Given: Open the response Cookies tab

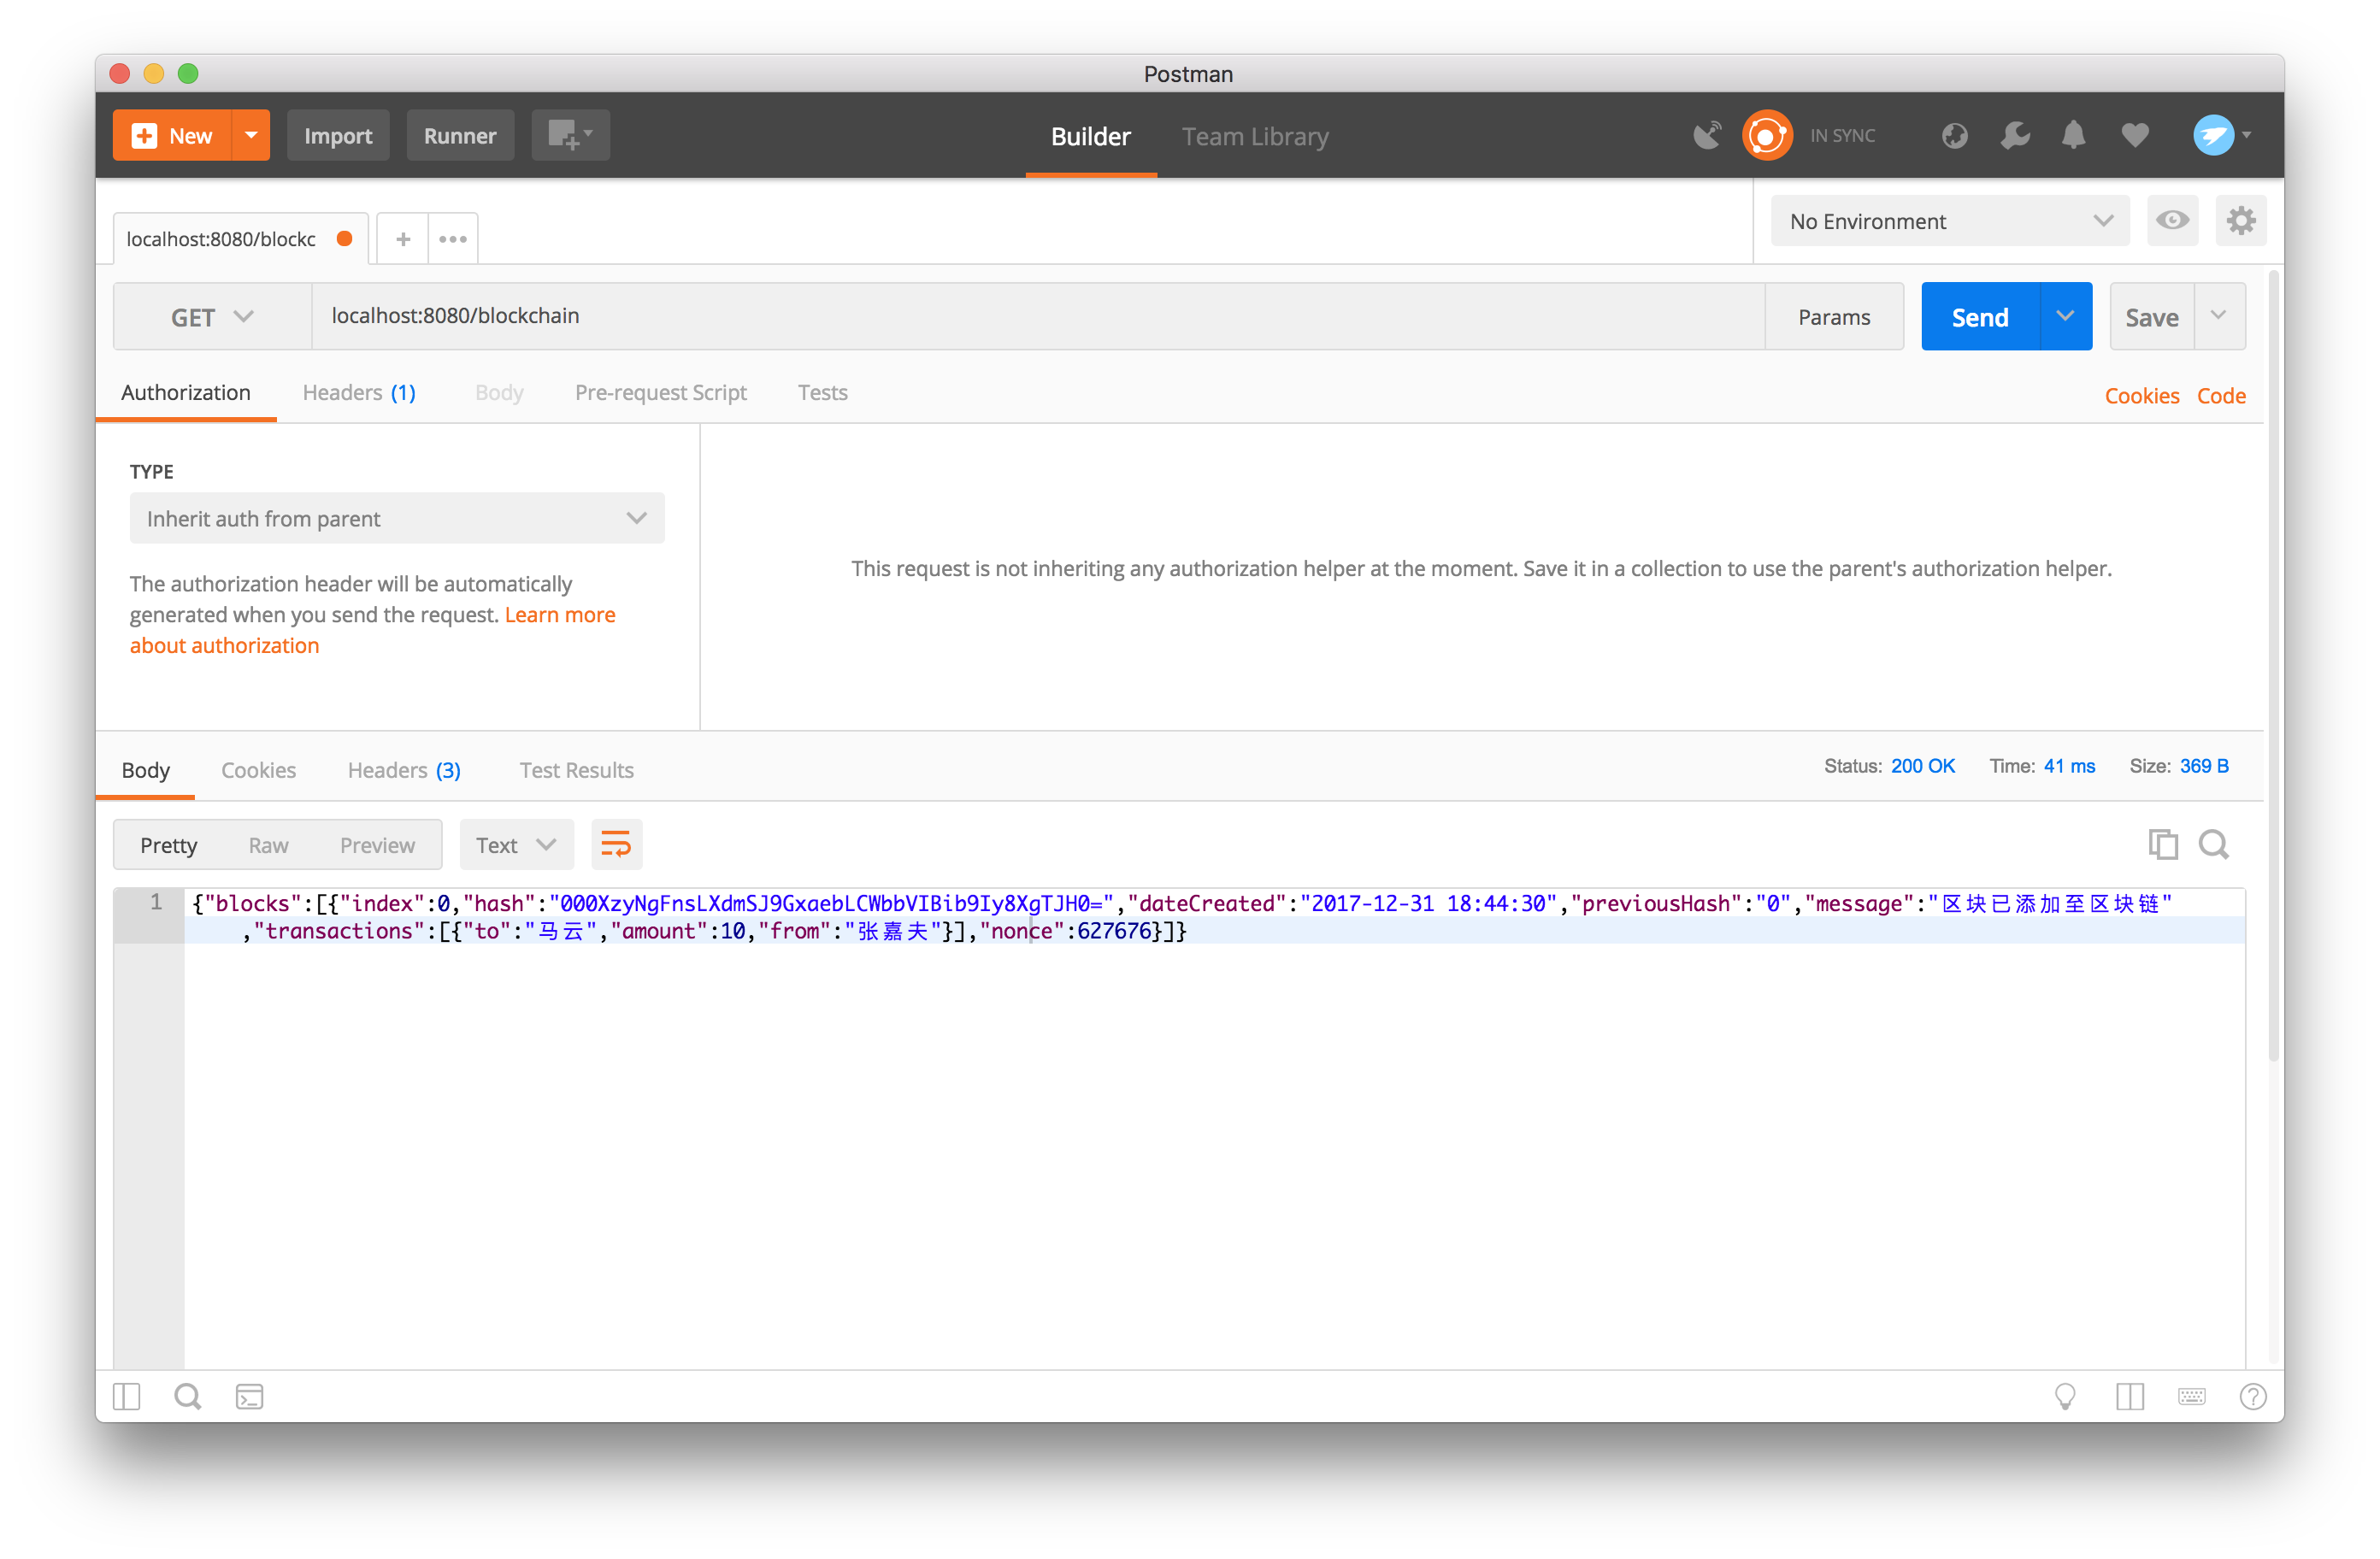Looking at the screenshot, I should coord(258,770).
